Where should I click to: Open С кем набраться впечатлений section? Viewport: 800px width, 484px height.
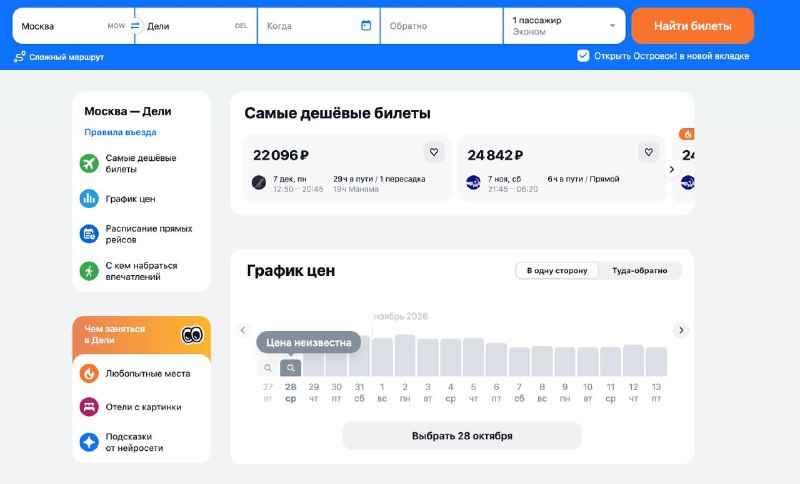pos(141,271)
